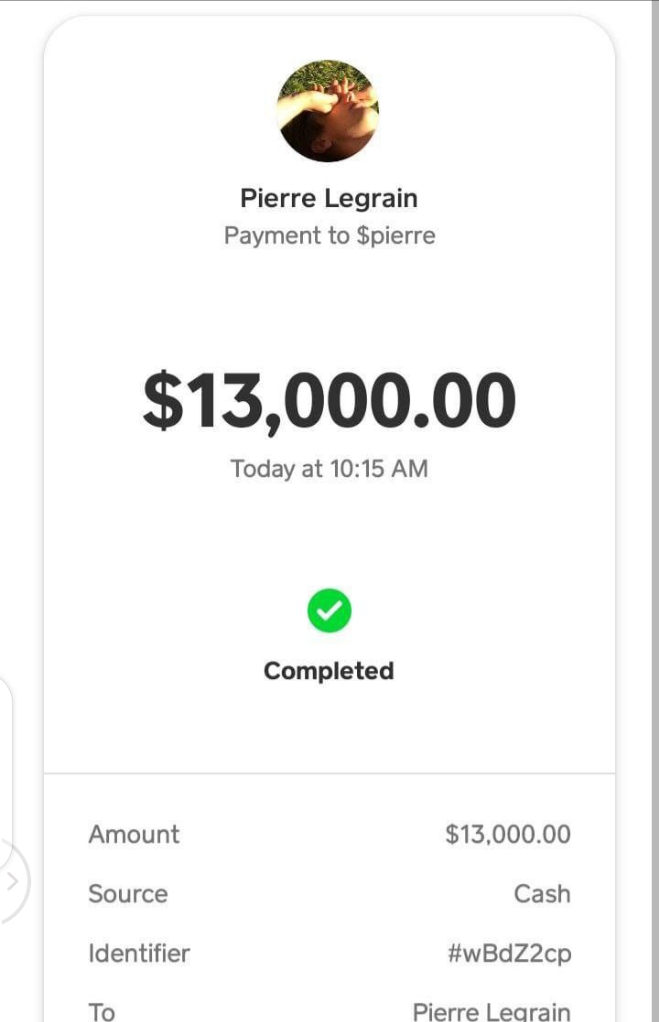This screenshot has height=1022, width=659.
Task: Click the divider line above Amount row
Action: (x=329, y=774)
